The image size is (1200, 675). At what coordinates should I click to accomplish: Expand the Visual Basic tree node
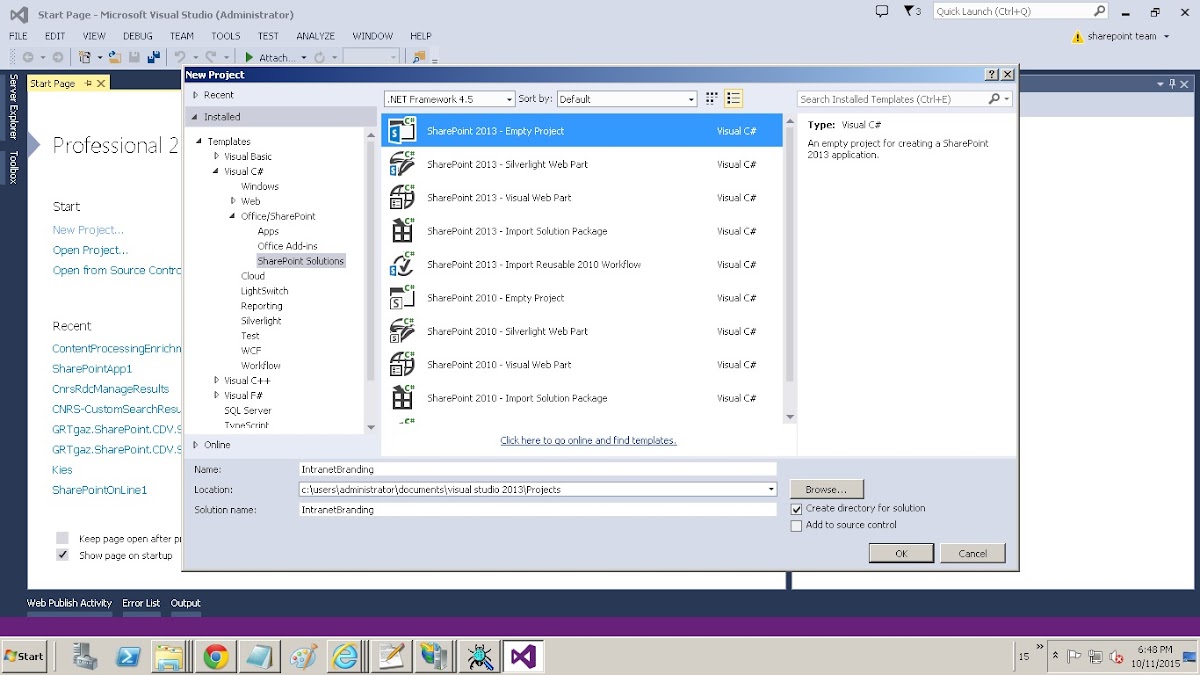click(216, 156)
